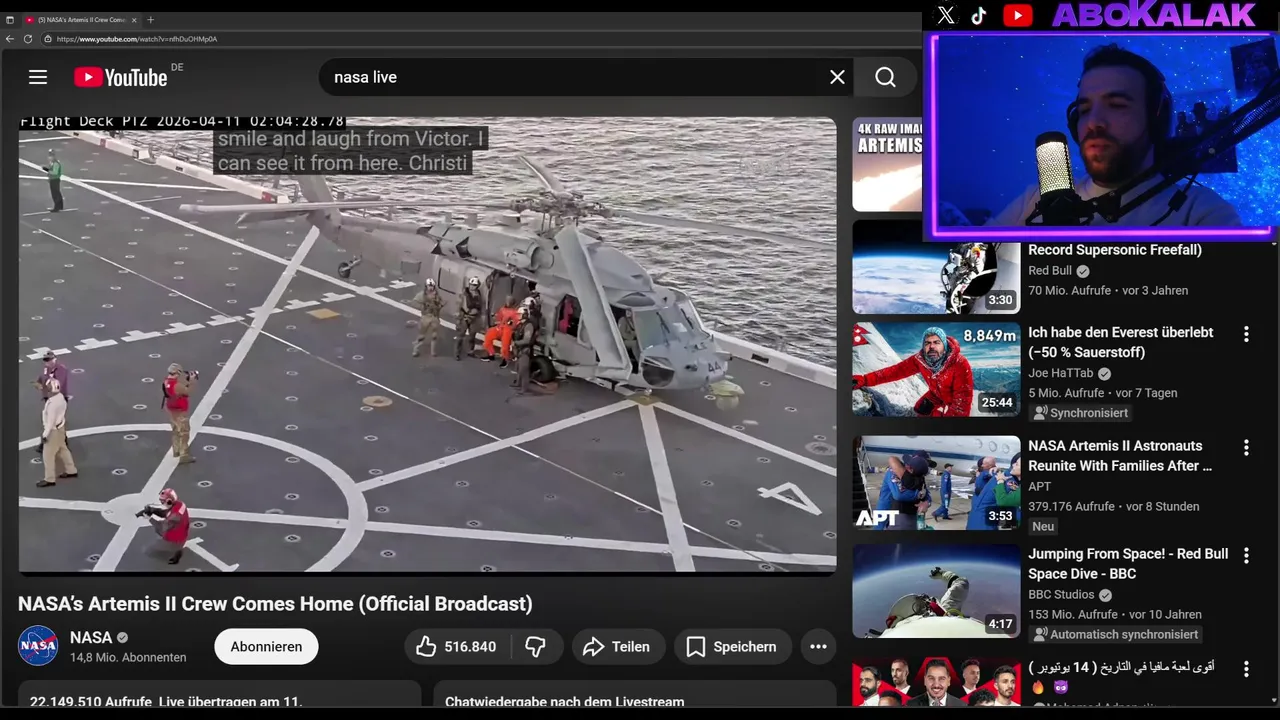Go to the YouTube home logo

click(120, 77)
